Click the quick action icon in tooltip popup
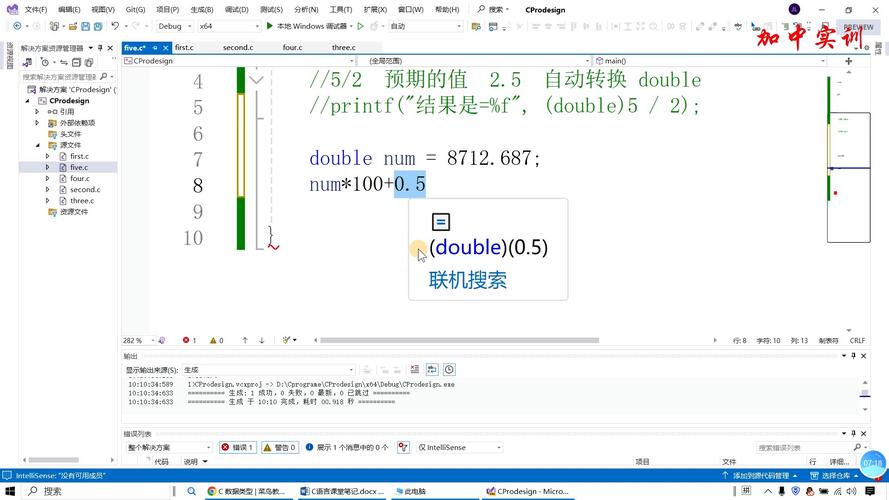Image resolution: width=889 pixels, height=500 pixels. coord(441,222)
